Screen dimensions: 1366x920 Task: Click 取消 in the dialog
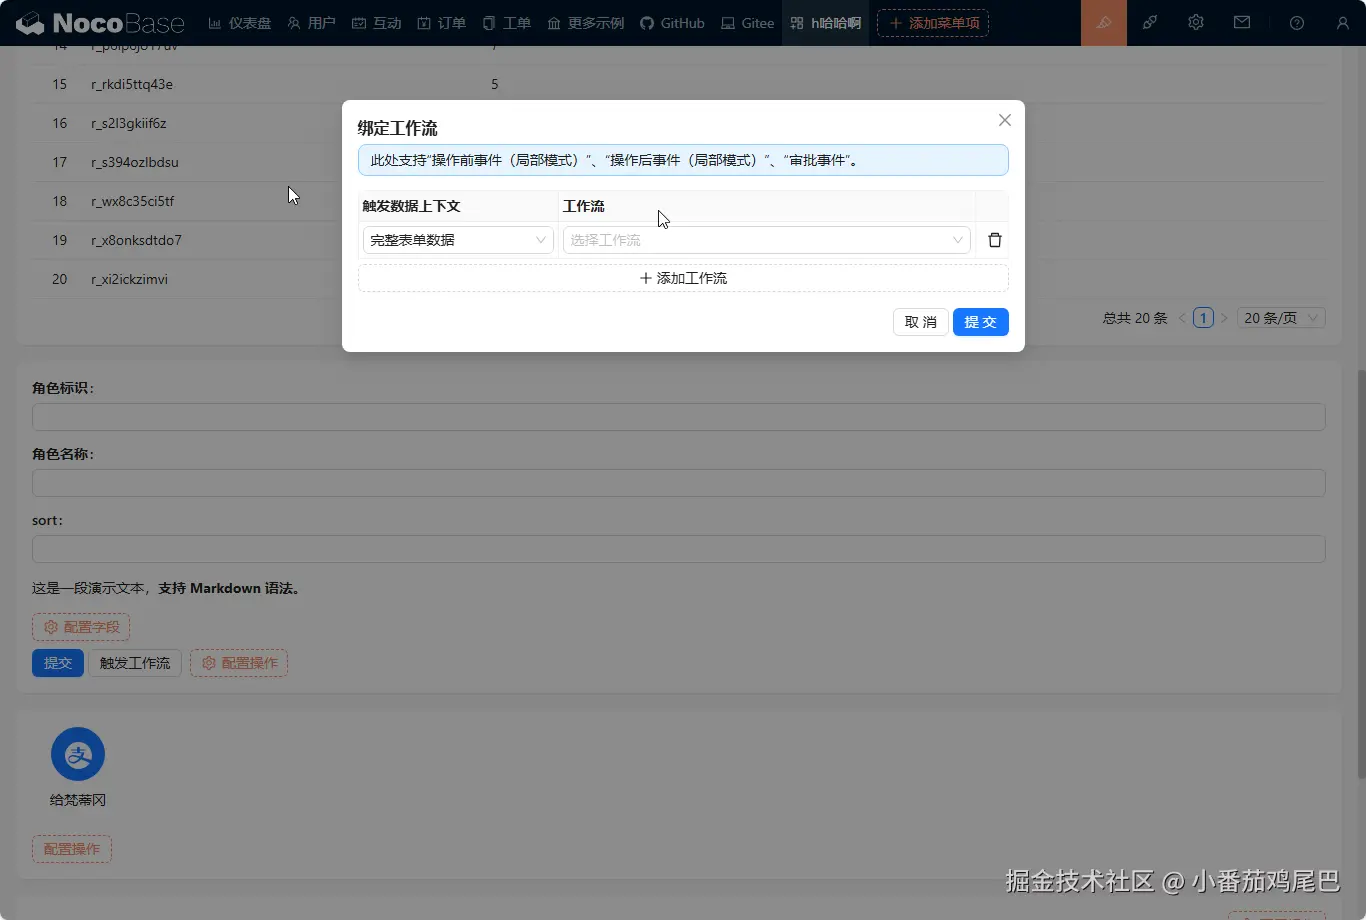(x=920, y=322)
